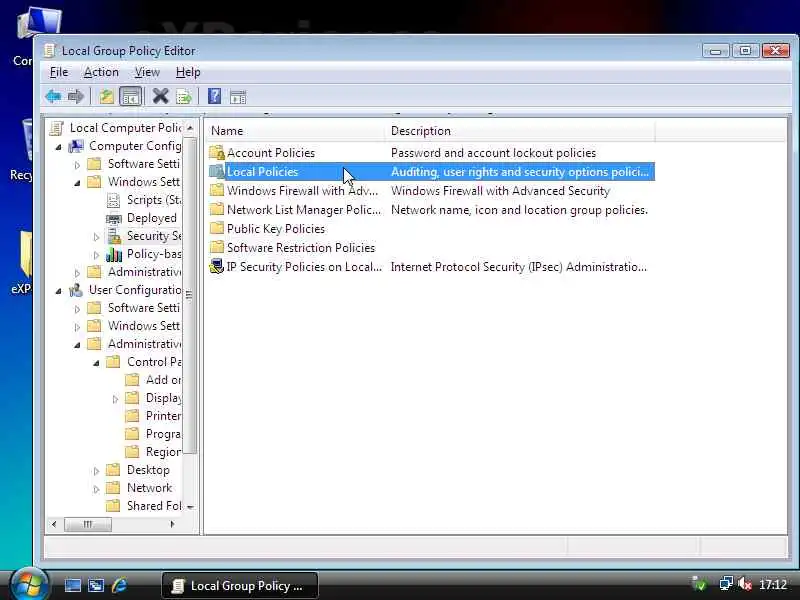Select 'Network name, icon and location' description
Screen dimensions: 800x600
pos(519,210)
